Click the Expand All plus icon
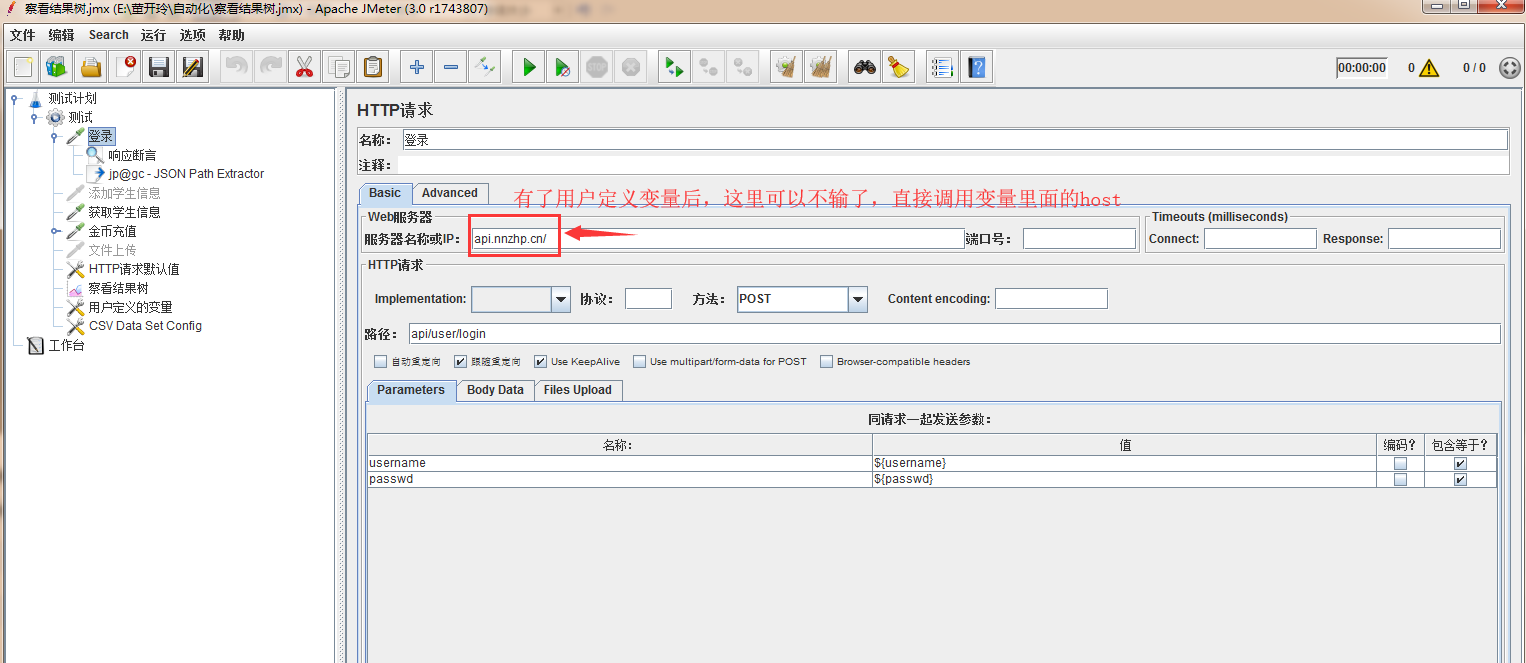 pyautogui.click(x=417, y=67)
